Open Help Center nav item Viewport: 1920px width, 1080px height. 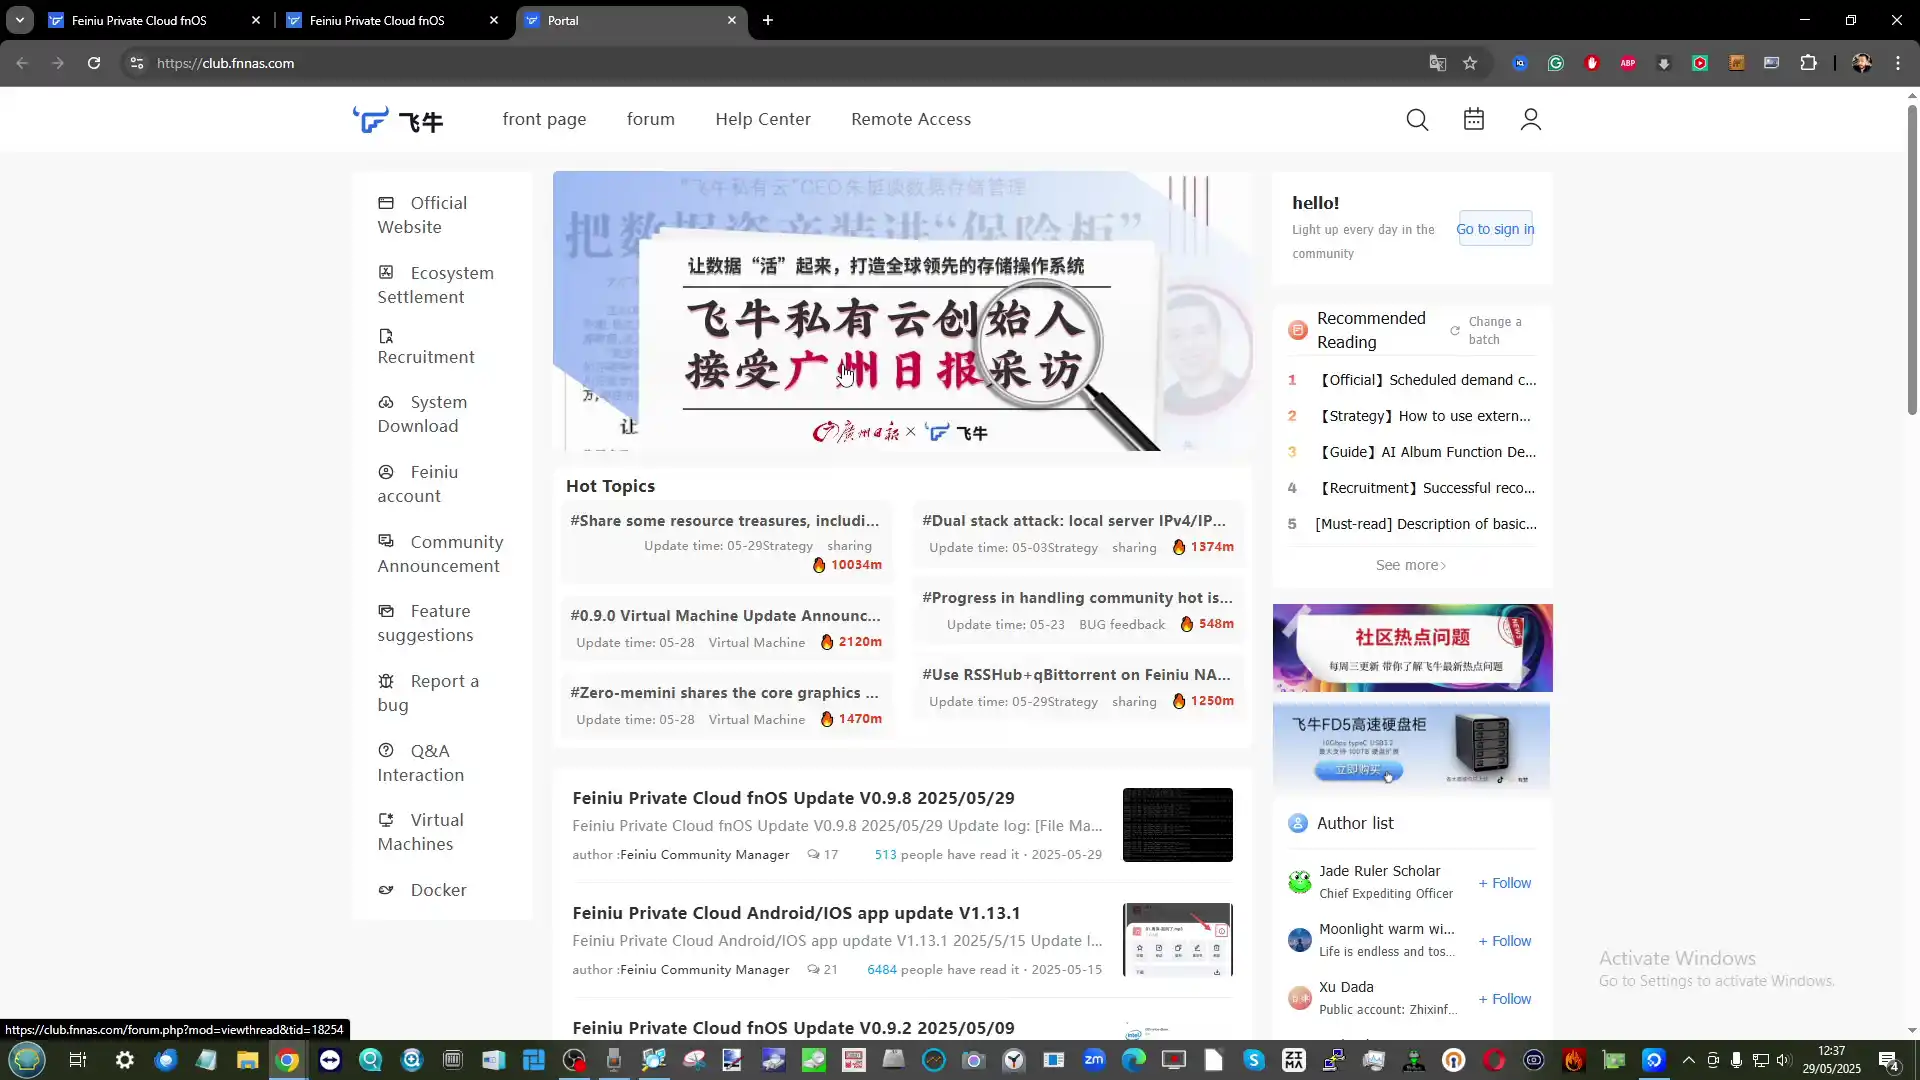tap(763, 119)
